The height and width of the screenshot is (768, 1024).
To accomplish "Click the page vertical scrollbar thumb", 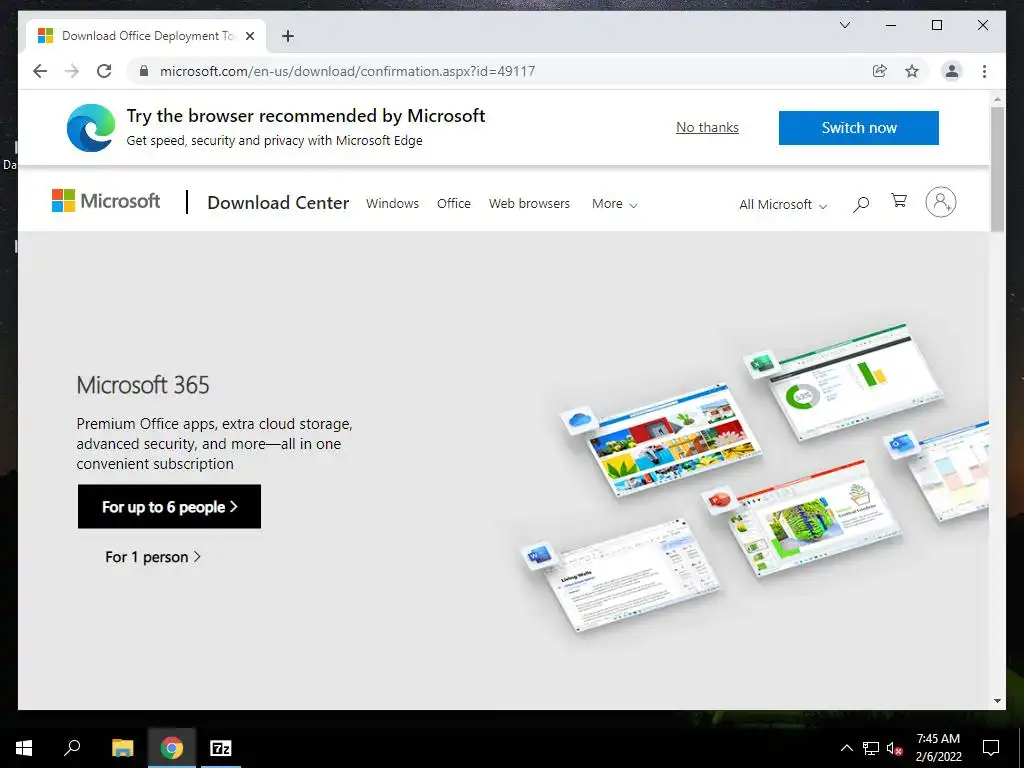I will pos(997,168).
